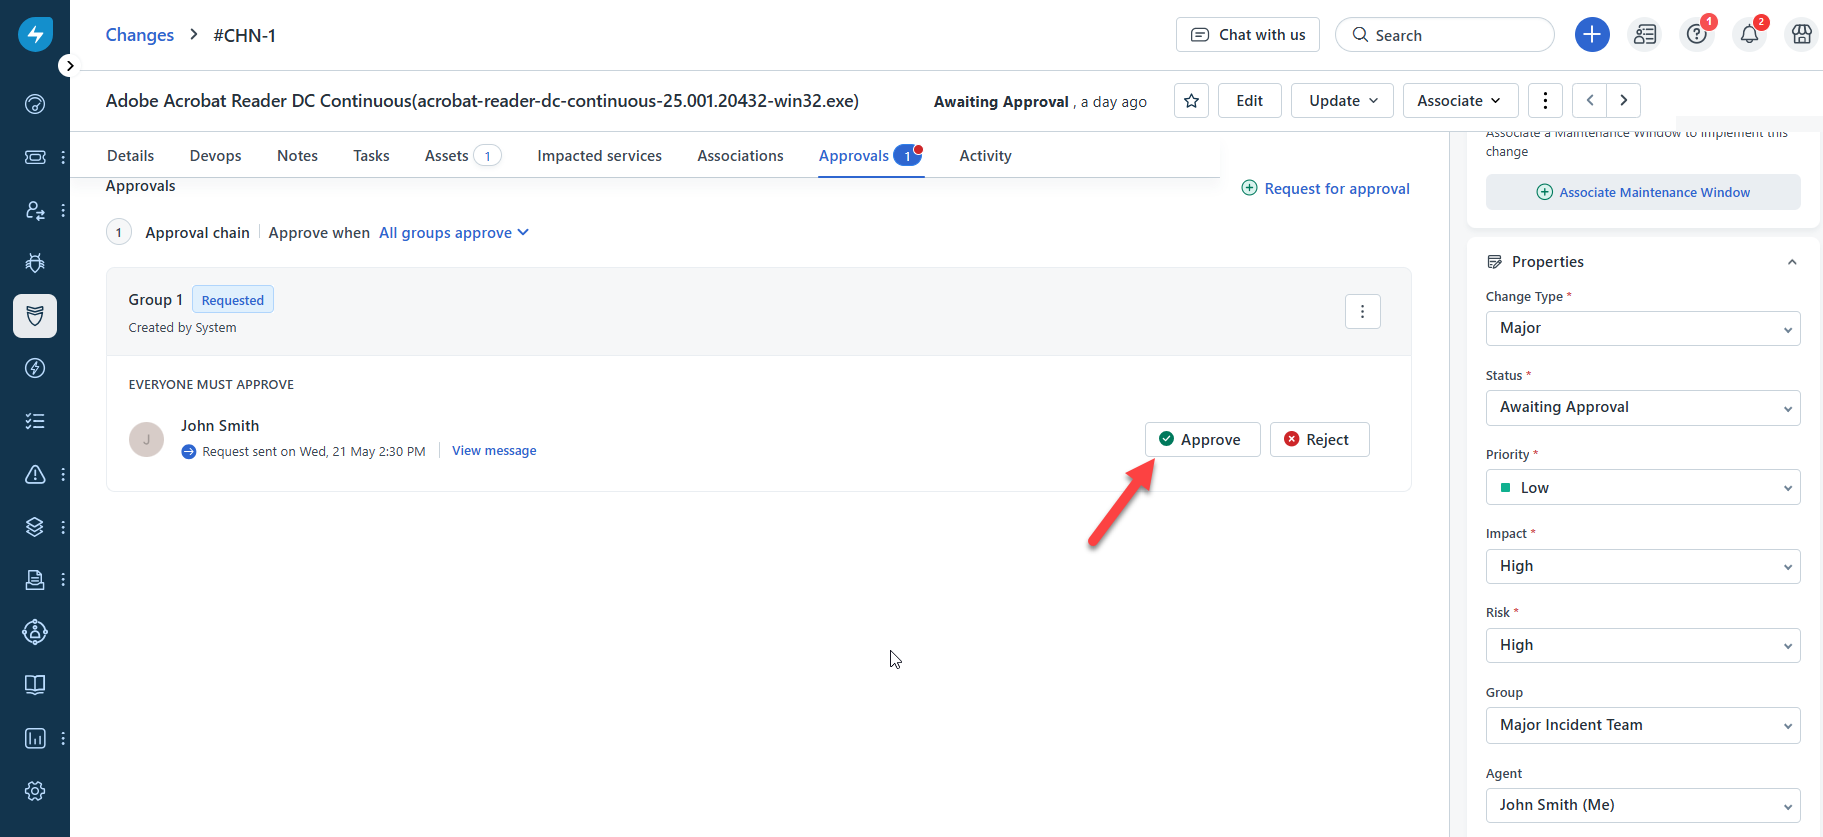Screen dimensions: 1823x837
Task: Go to previous change with left chevron
Action: pos(1589,101)
